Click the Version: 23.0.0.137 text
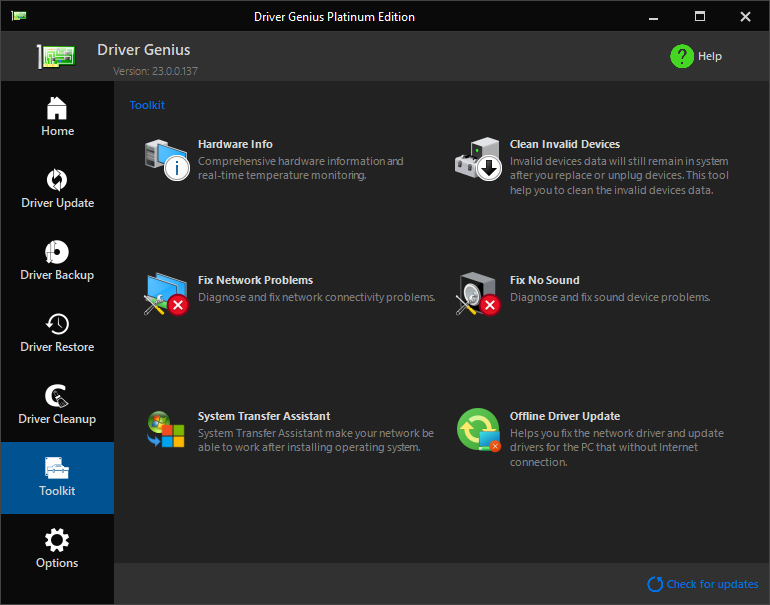This screenshot has width=770, height=605. (155, 71)
